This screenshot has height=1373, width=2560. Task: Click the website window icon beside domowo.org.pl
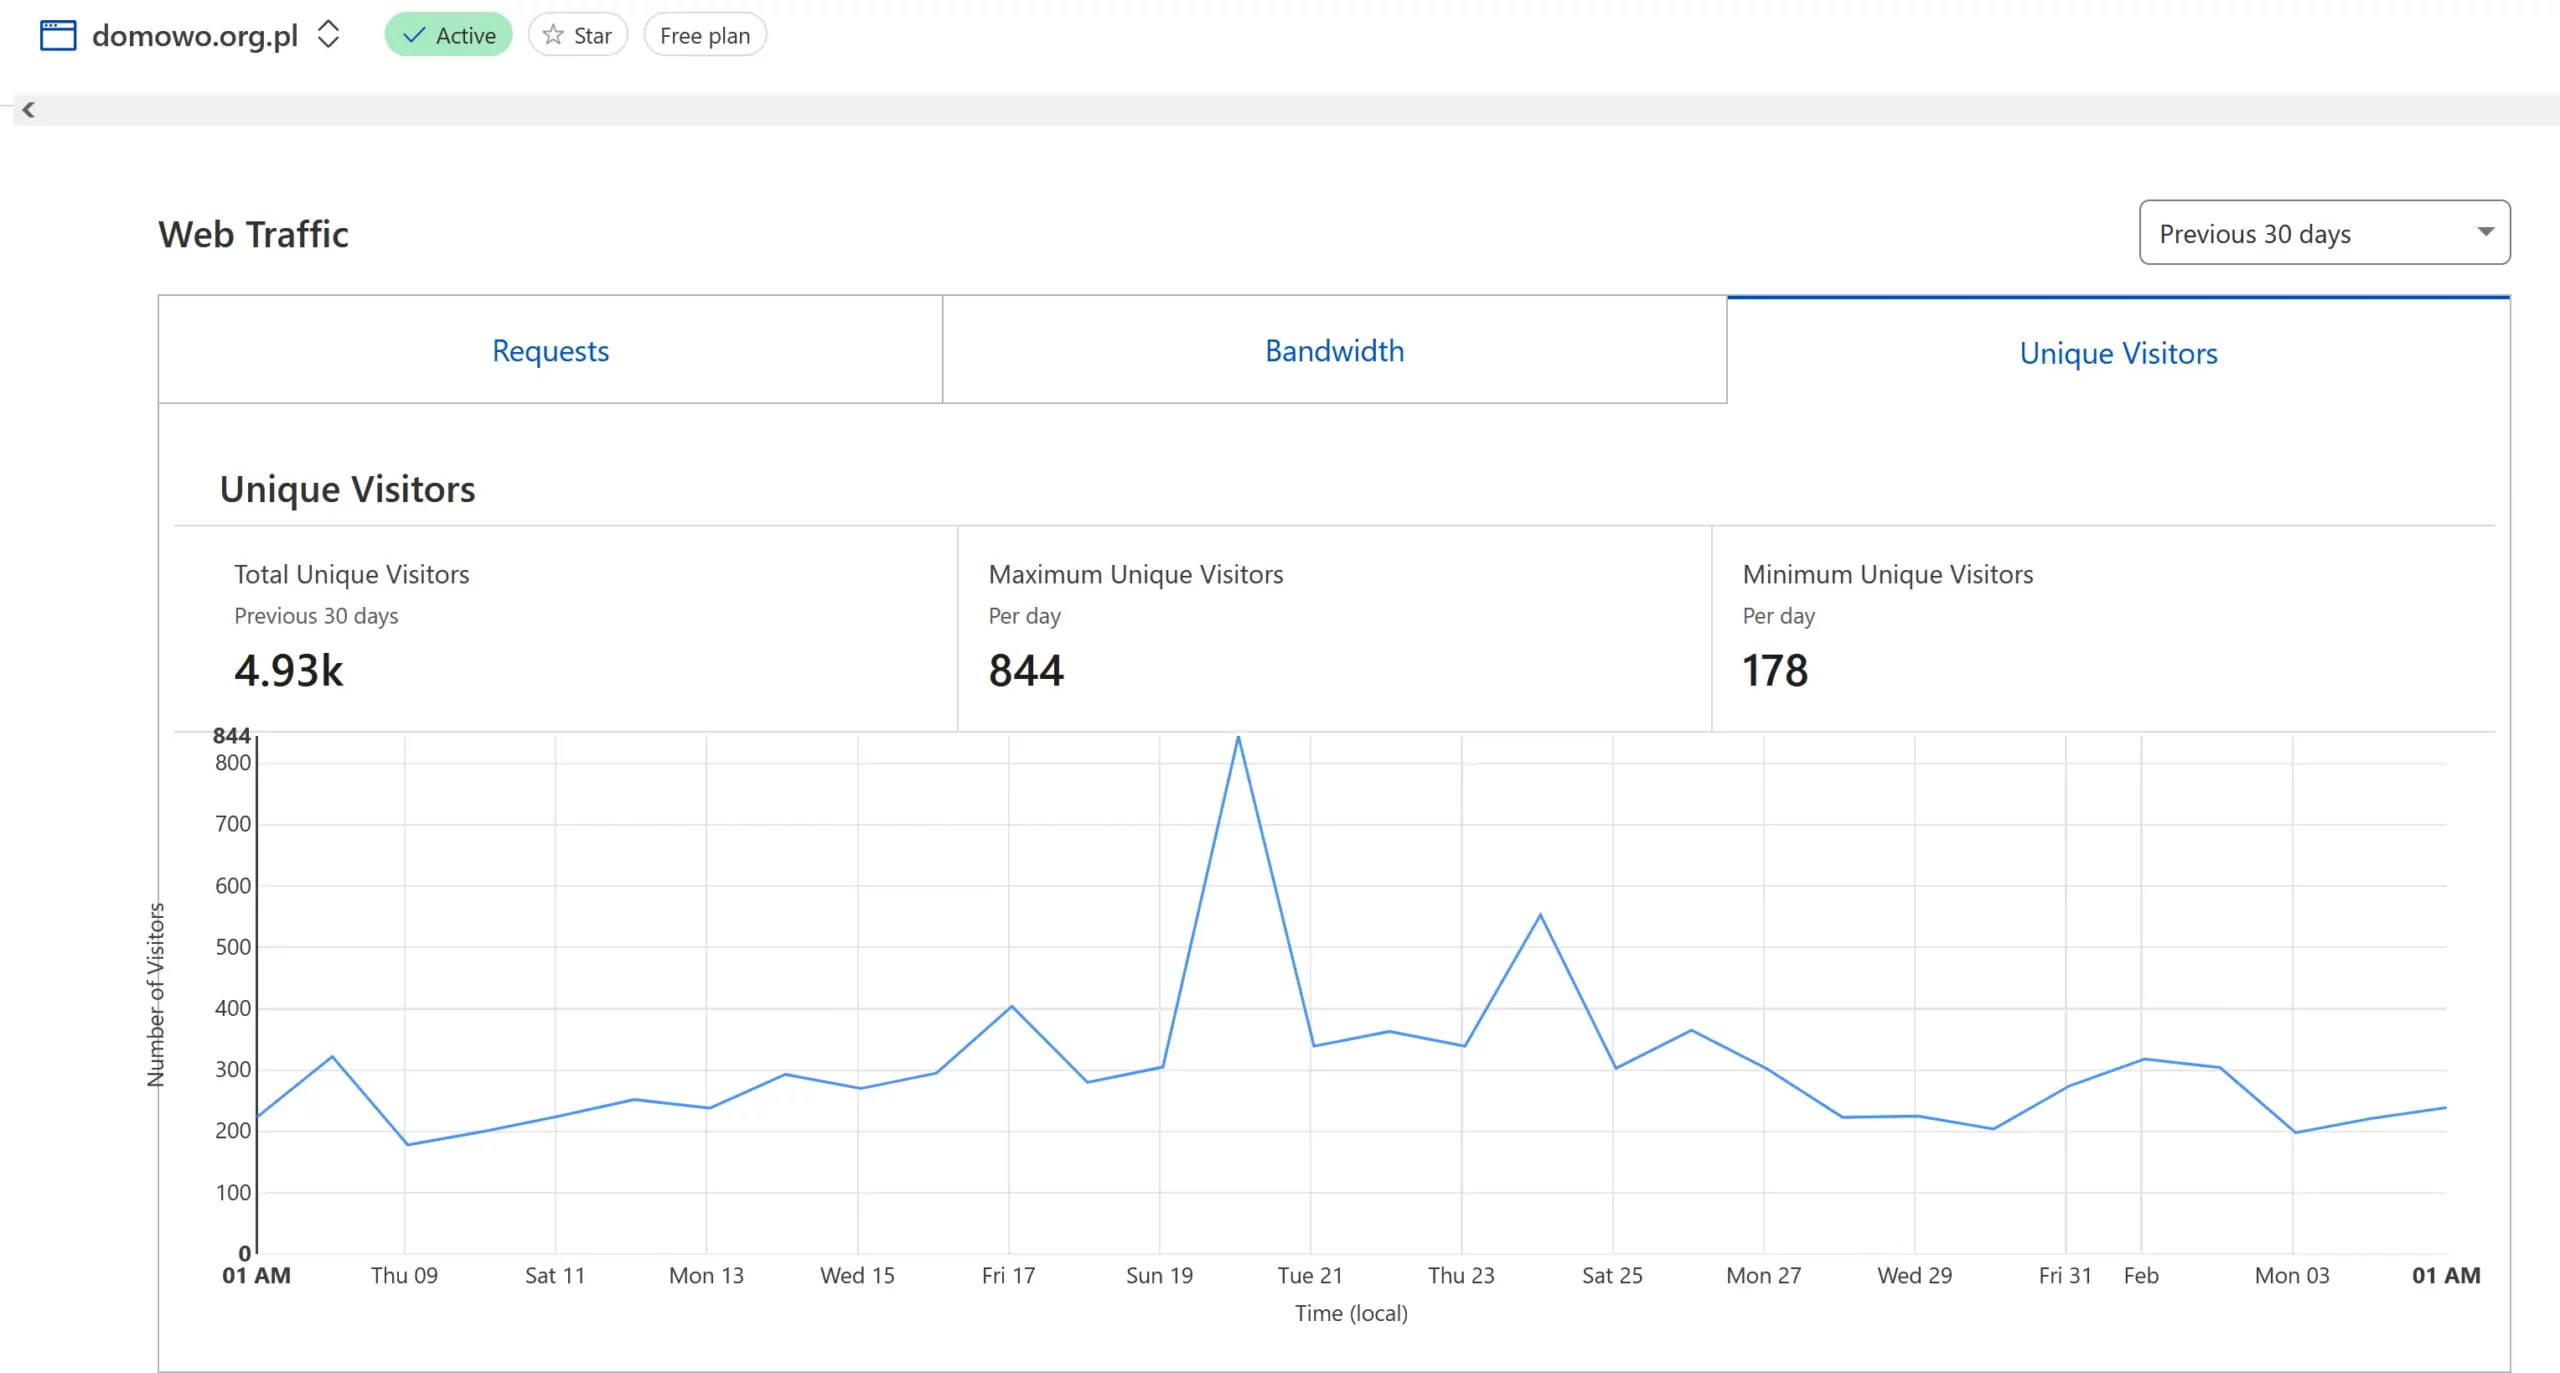pyautogui.click(x=58, y=35)
